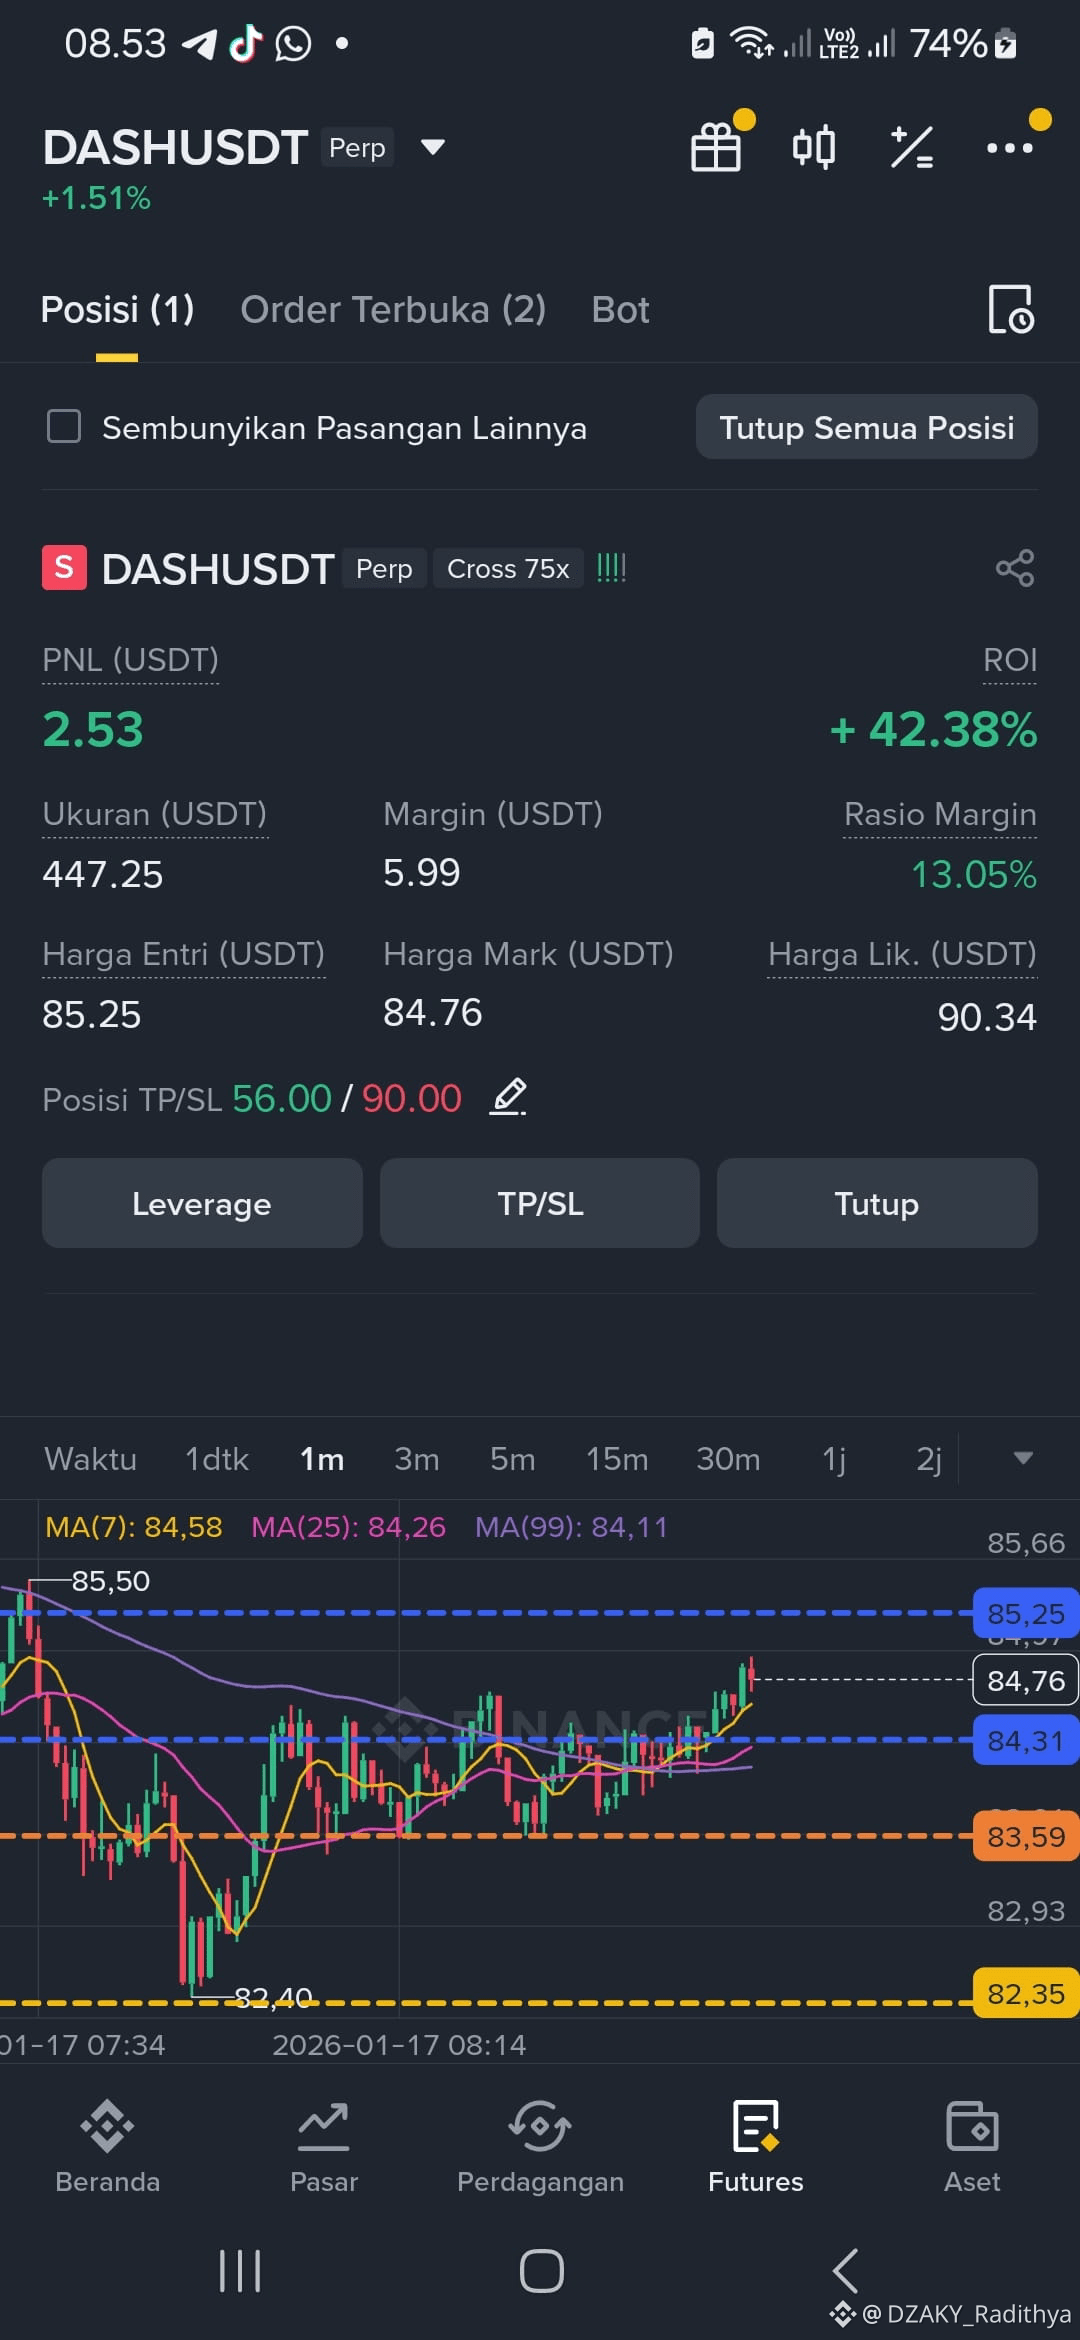
Task: Tap the Rasio Margin label
Action: (940, 814)
